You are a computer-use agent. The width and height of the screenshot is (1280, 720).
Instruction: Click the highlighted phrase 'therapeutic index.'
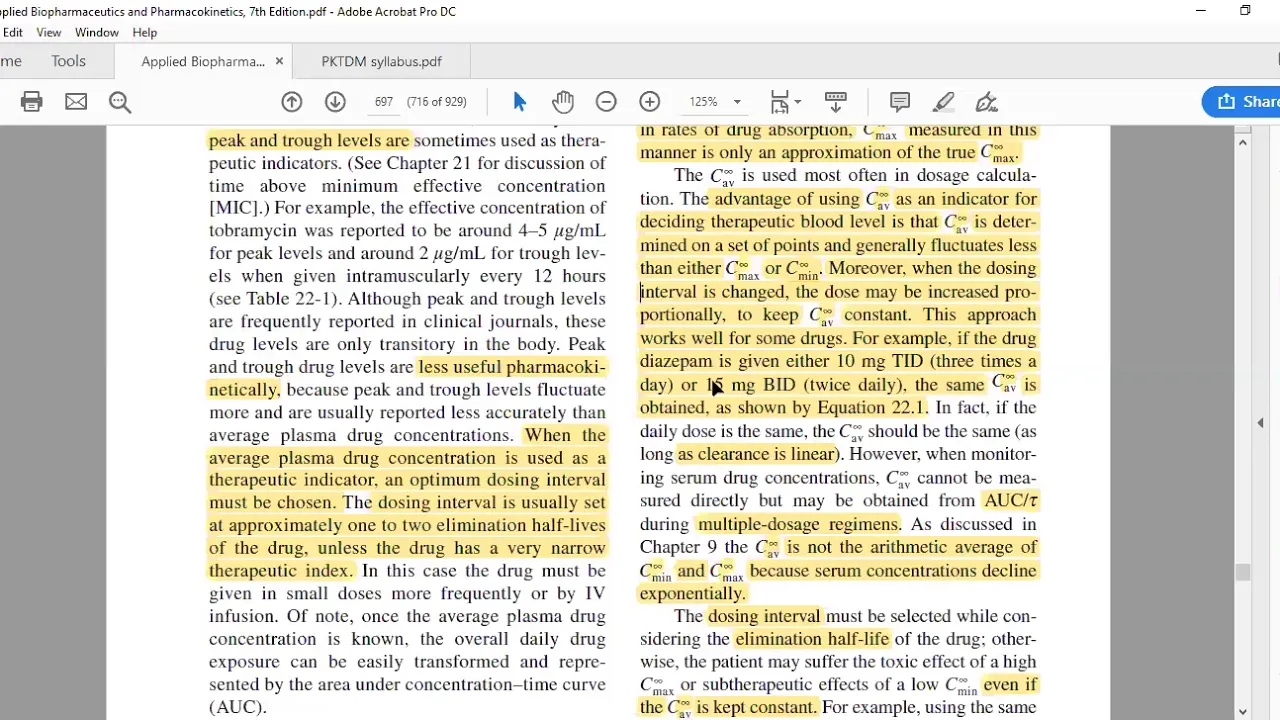281,571
